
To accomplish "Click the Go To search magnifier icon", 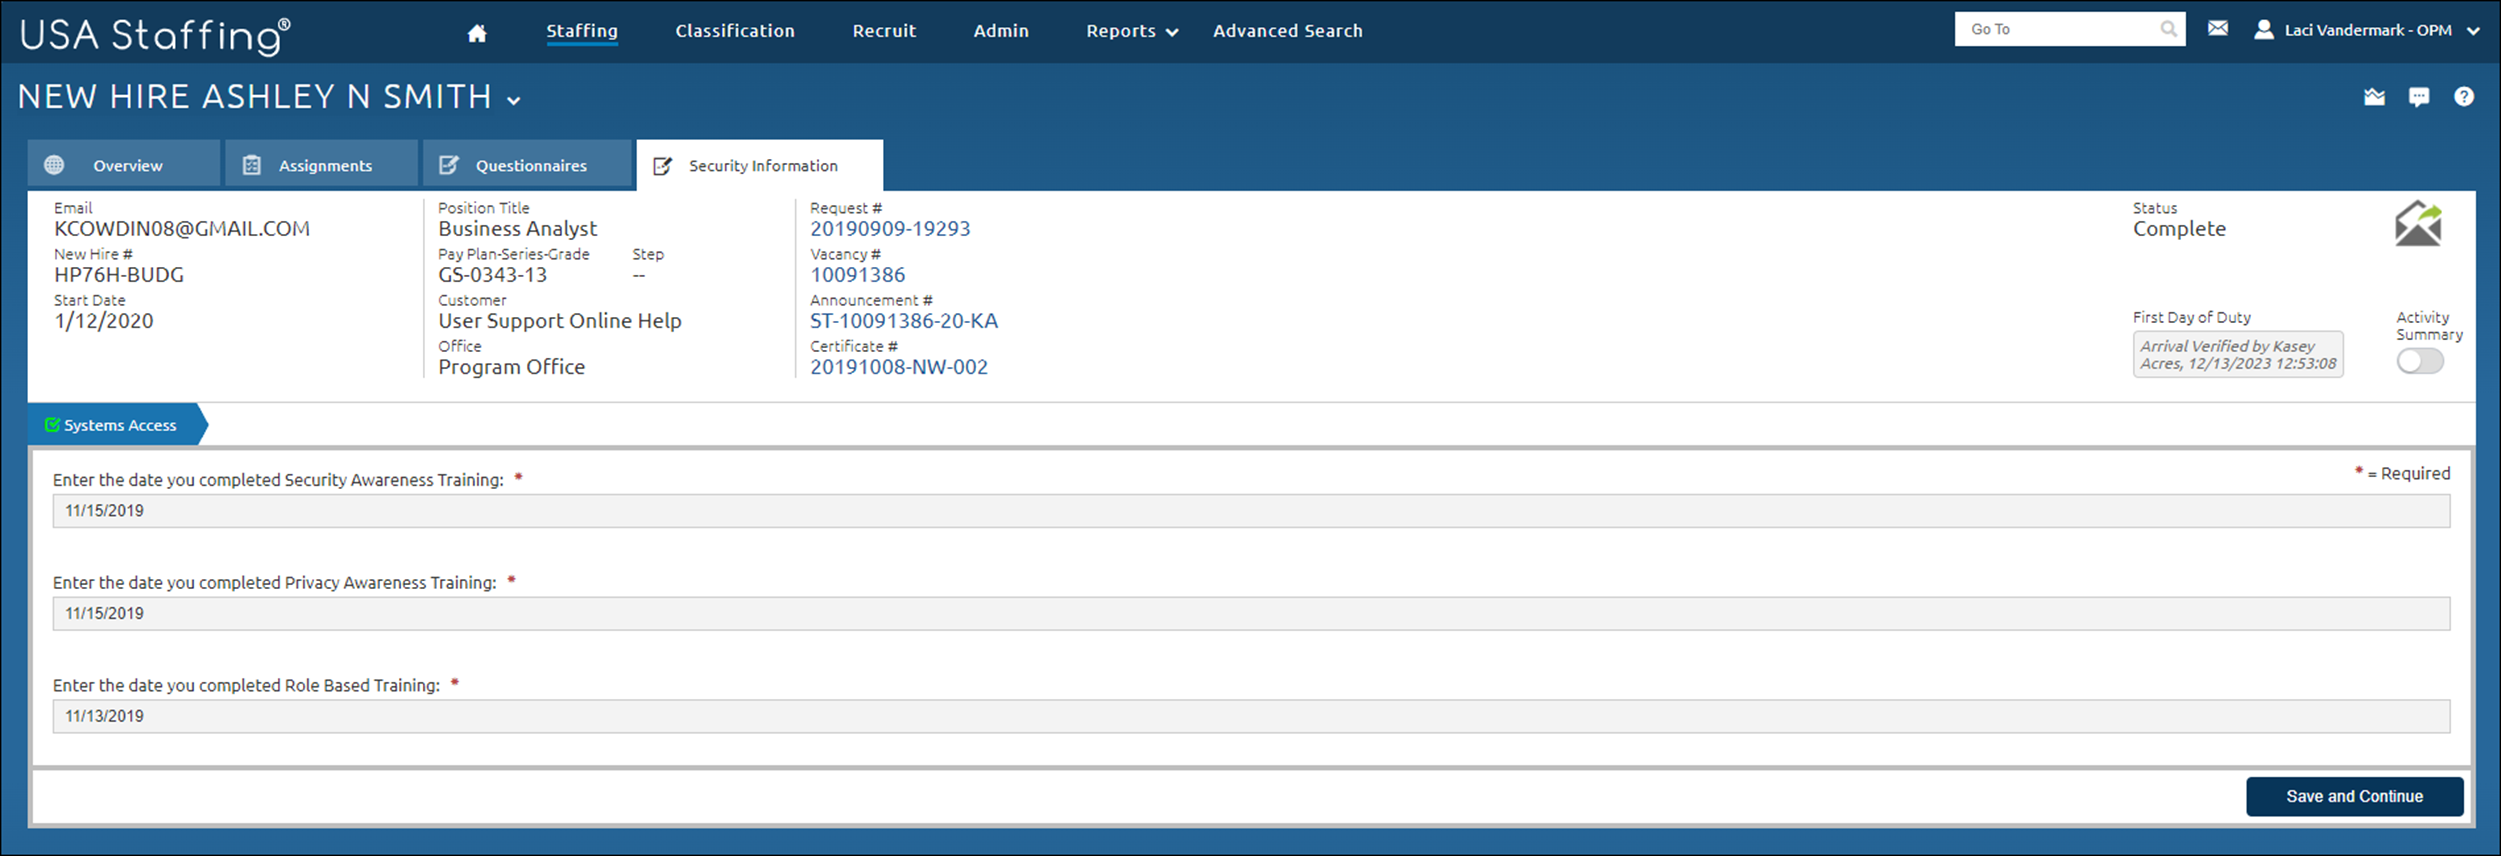I will pyautogui.click(x=2168, y=29).
